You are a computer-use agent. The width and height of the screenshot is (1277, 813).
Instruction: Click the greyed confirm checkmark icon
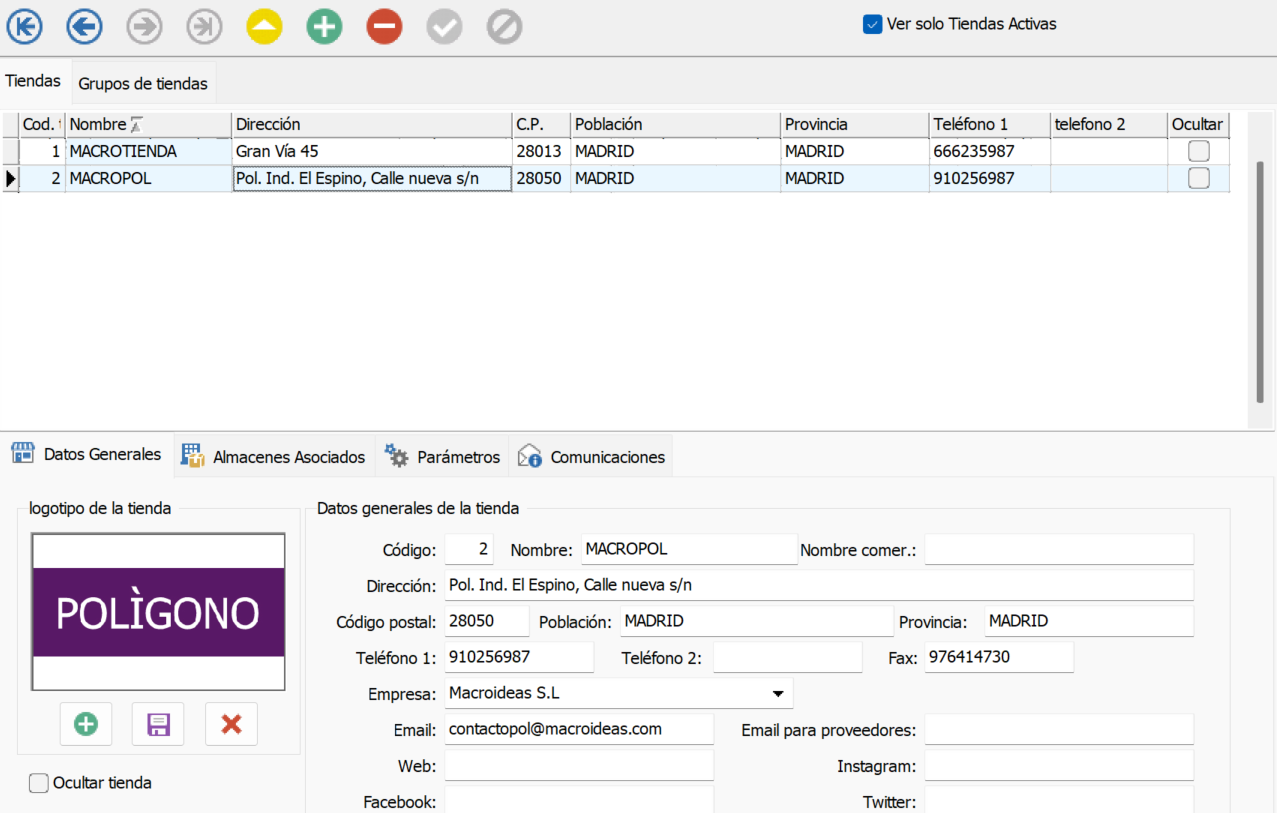coord(444,27)
